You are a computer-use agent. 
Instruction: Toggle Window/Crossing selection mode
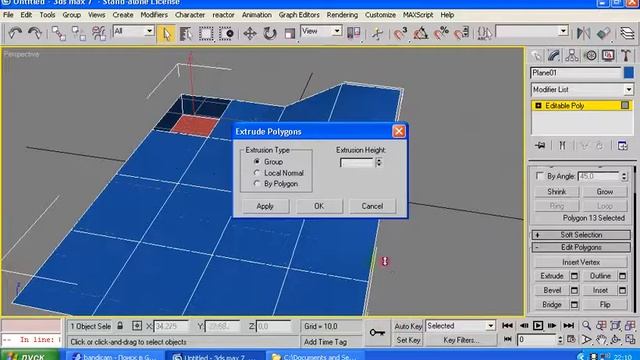(226, 33)
